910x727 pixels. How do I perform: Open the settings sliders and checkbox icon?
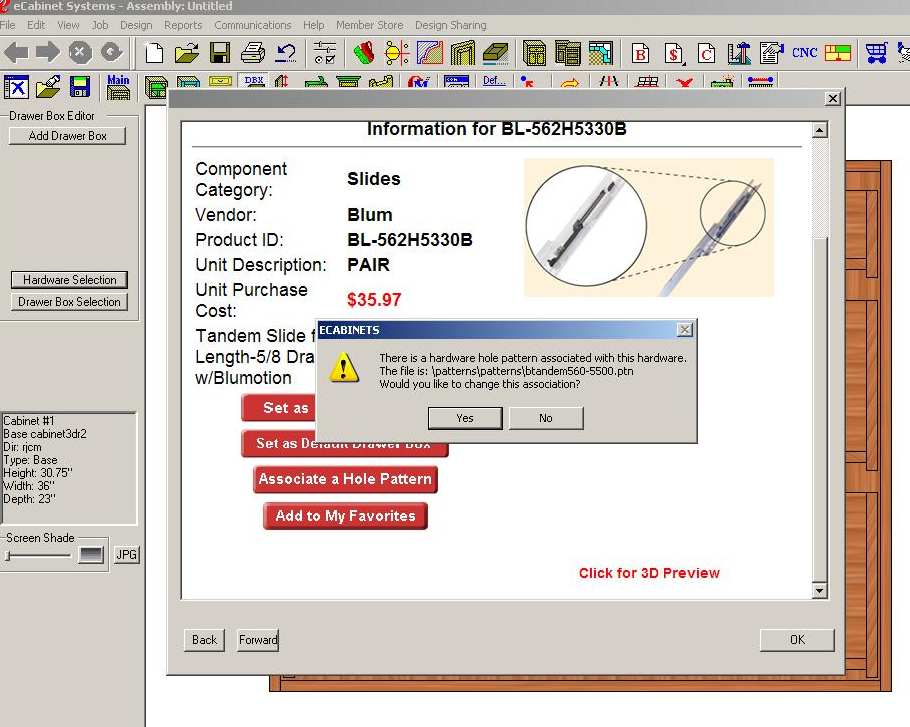324,53
